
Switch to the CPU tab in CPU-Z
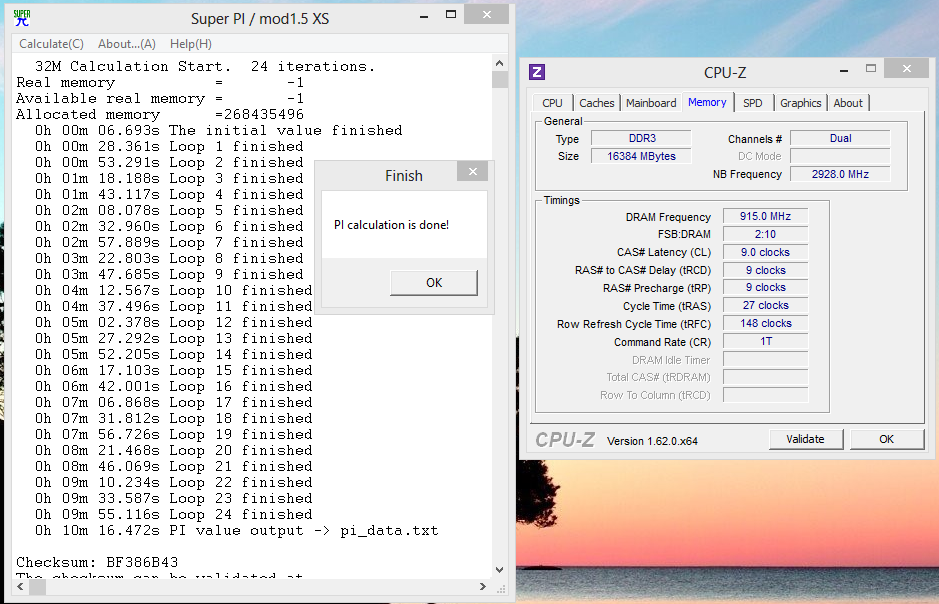552,103
